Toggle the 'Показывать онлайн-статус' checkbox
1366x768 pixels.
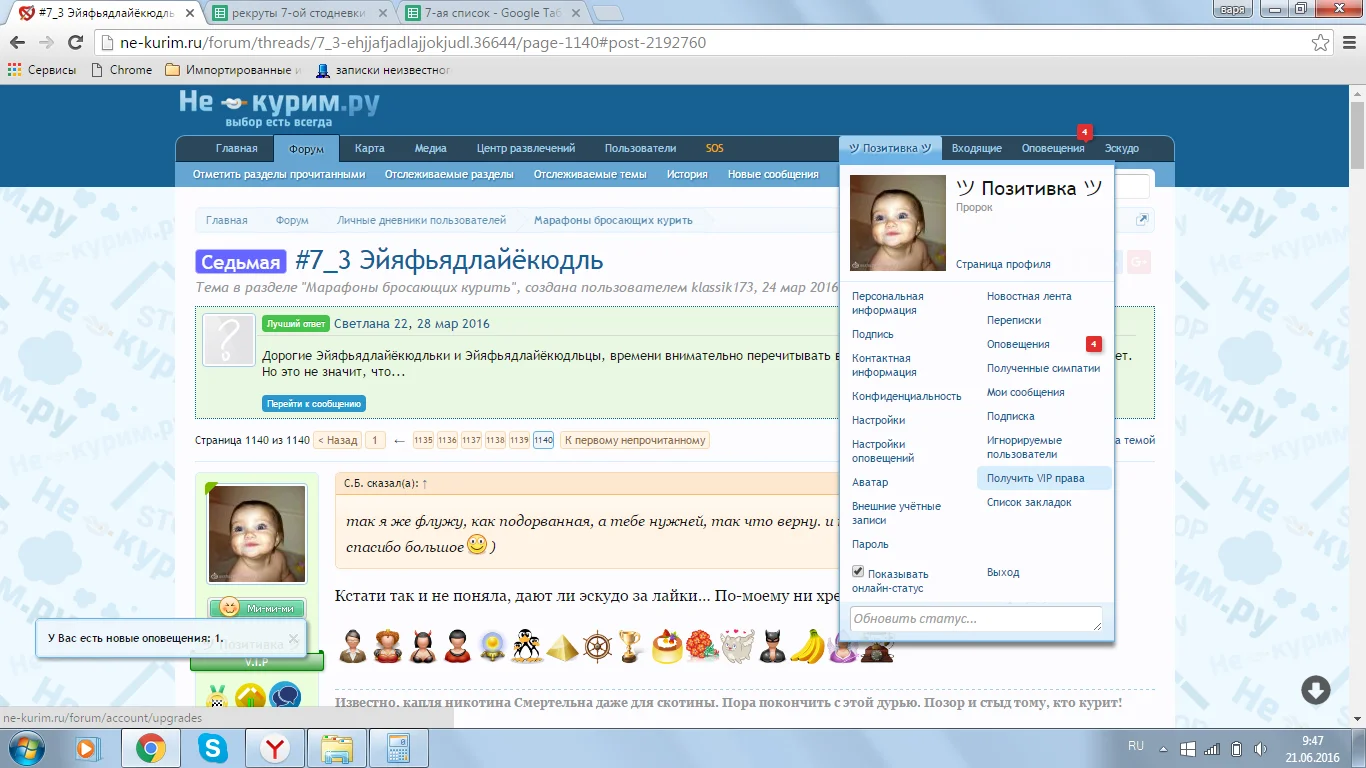pyautogui.click(x=858, y=572)
